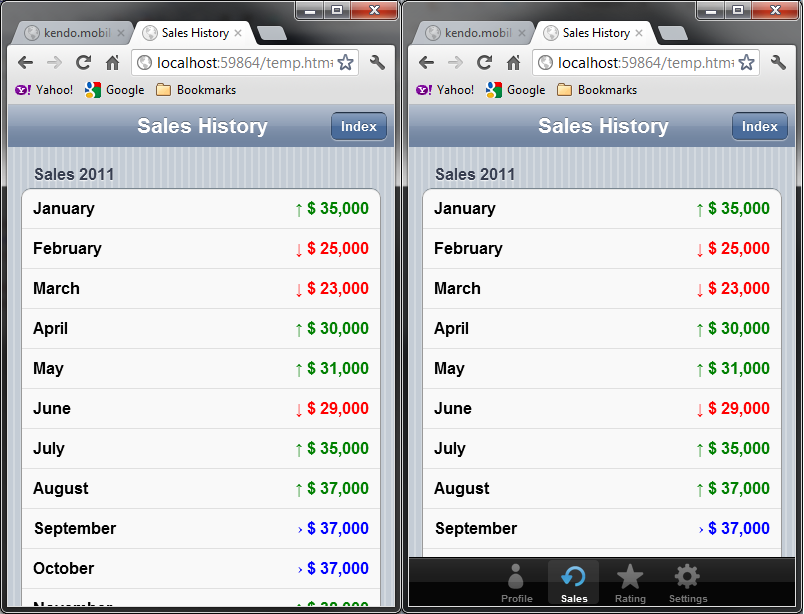The height and width of the screenshot is (614, 804).
Task: Open the Settings gear in bottom bar
Action: [687, 582]
